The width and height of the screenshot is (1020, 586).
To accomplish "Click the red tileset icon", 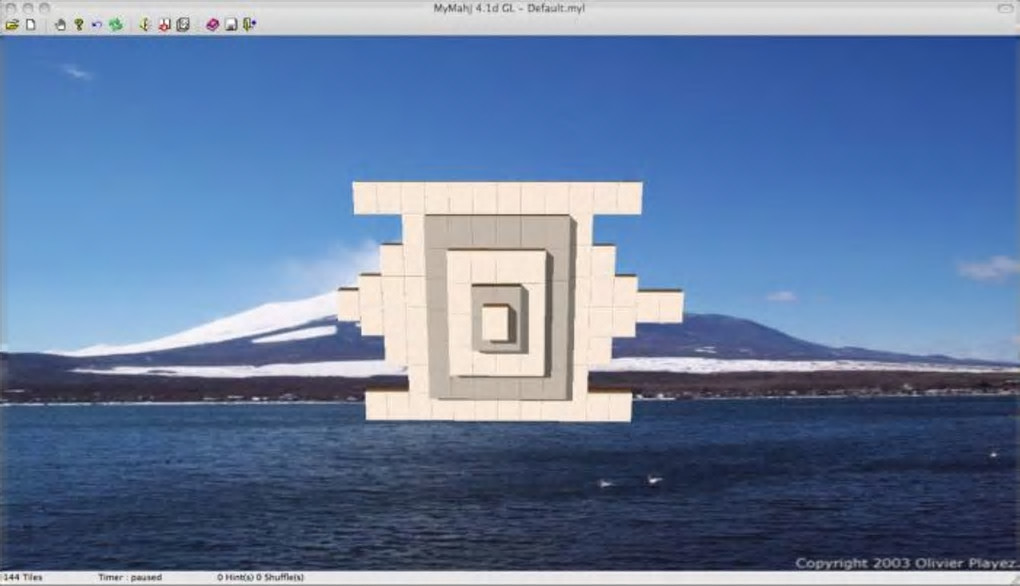I will (165, 25).
